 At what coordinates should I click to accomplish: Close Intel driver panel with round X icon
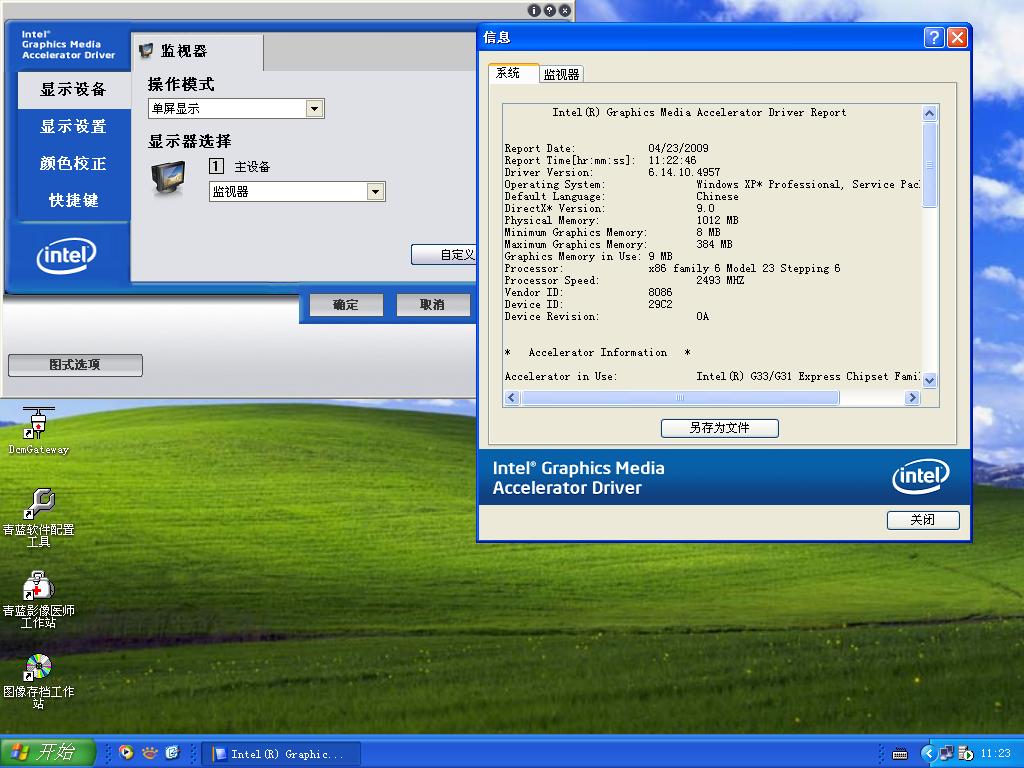[565, 10]
